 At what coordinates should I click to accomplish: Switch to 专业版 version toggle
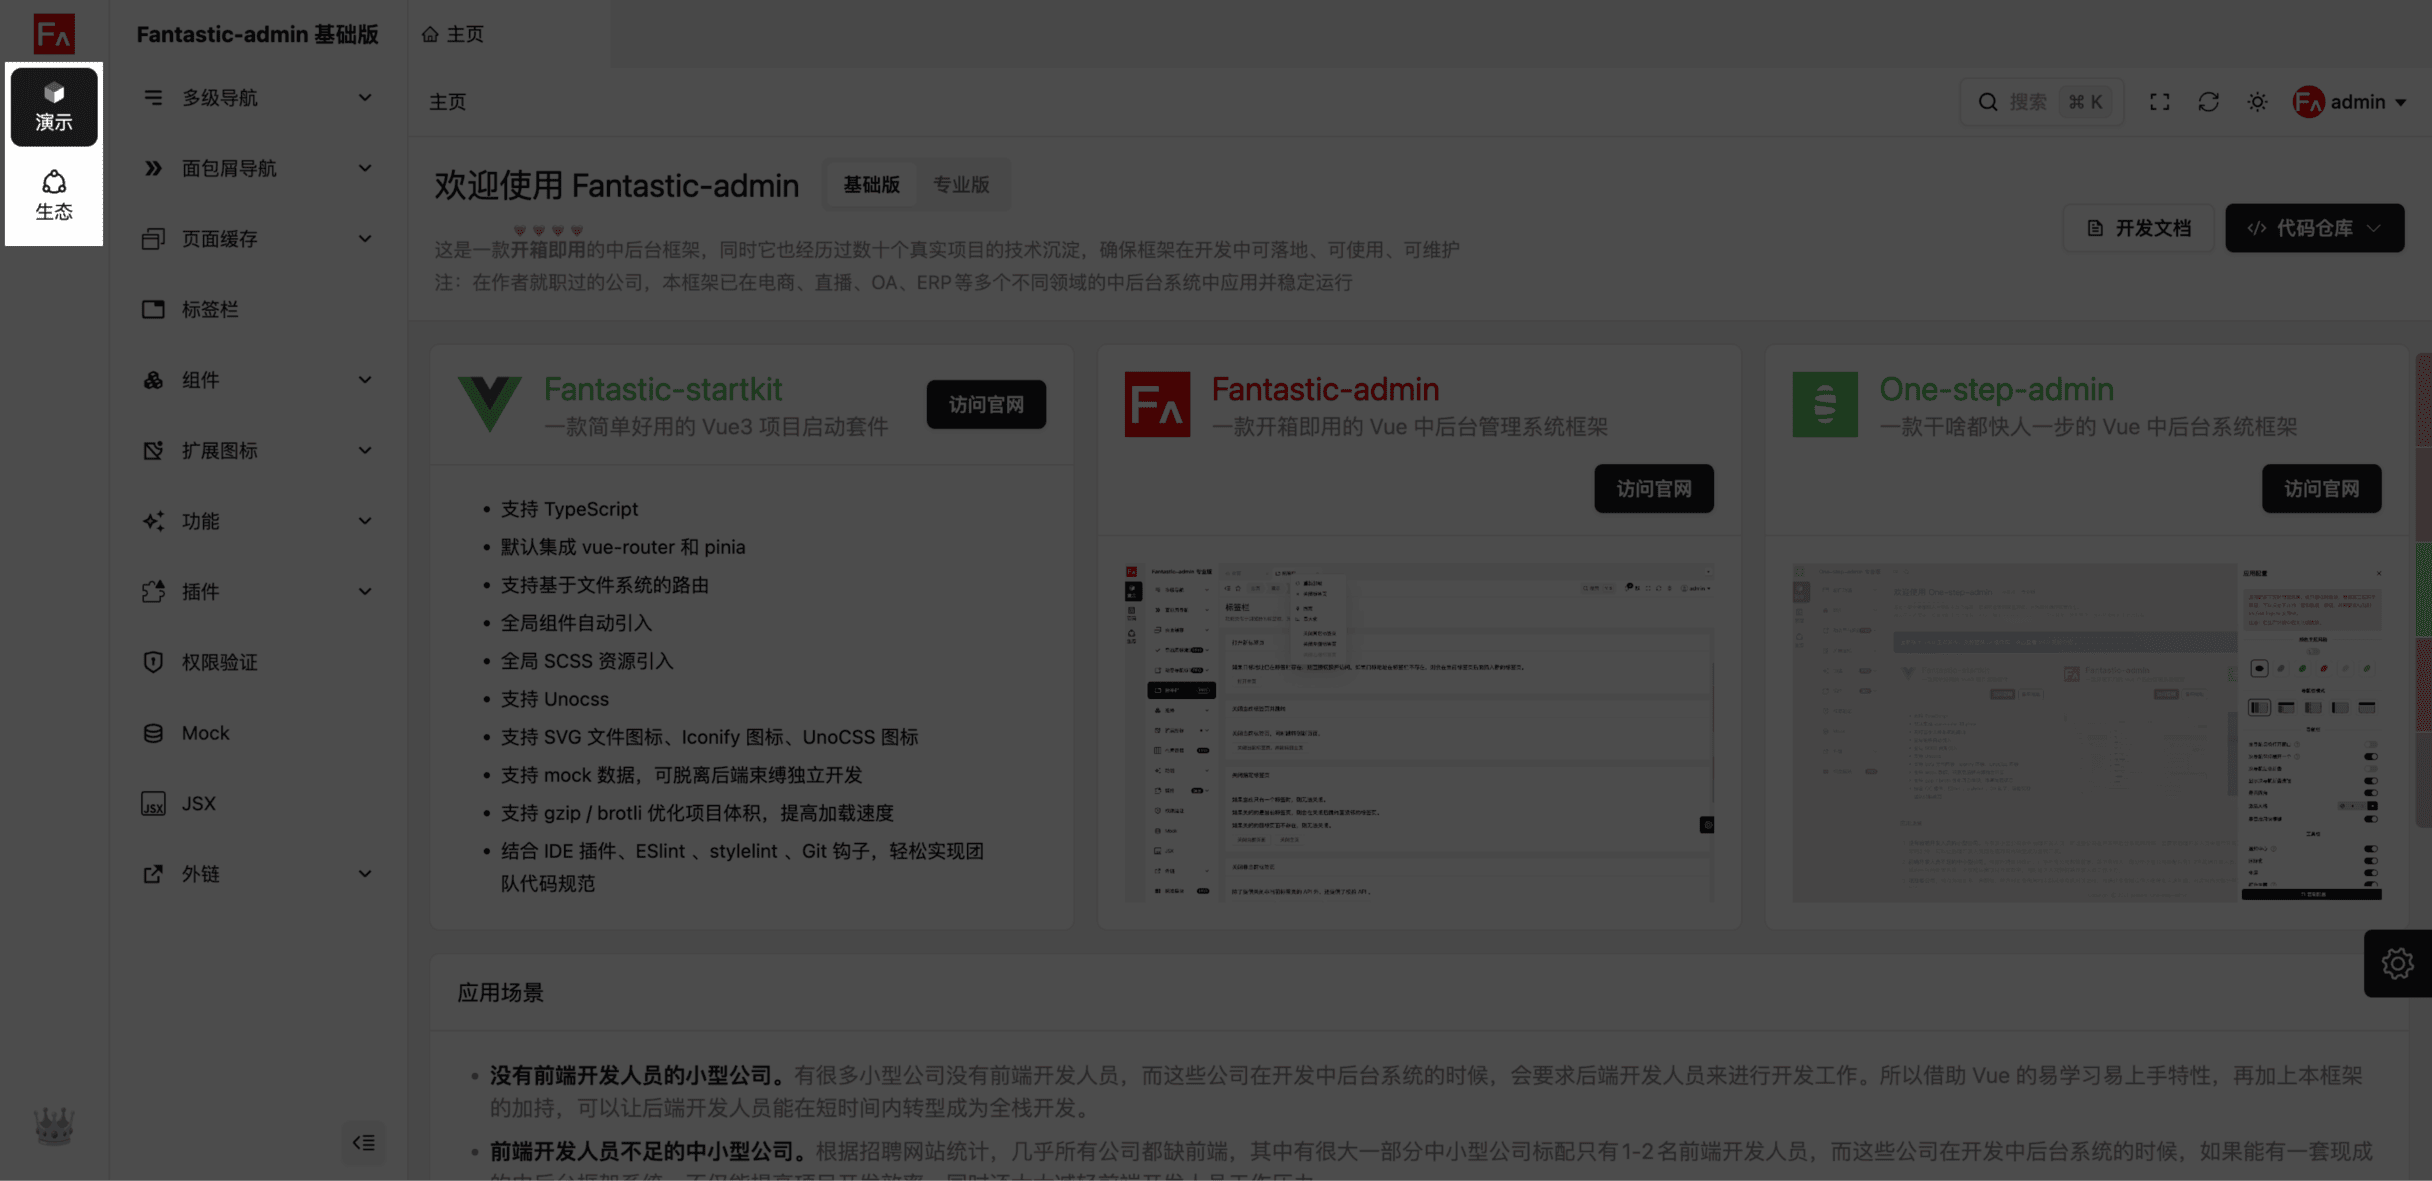pyautogui.click(x=960, y=185)
